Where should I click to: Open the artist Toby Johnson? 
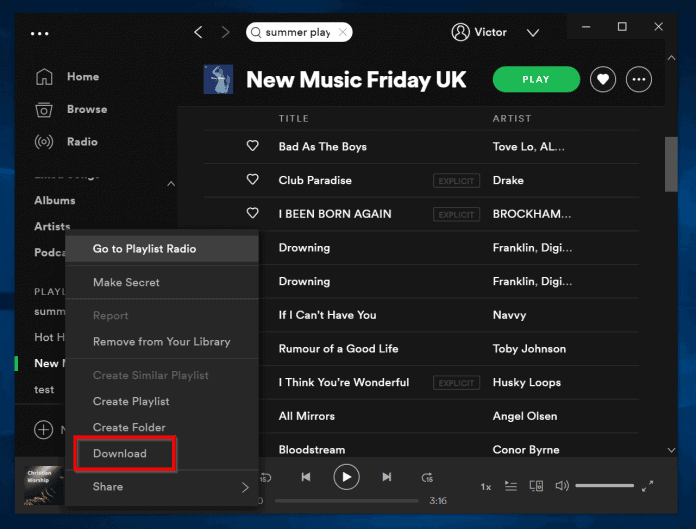[x=529, y=349]
